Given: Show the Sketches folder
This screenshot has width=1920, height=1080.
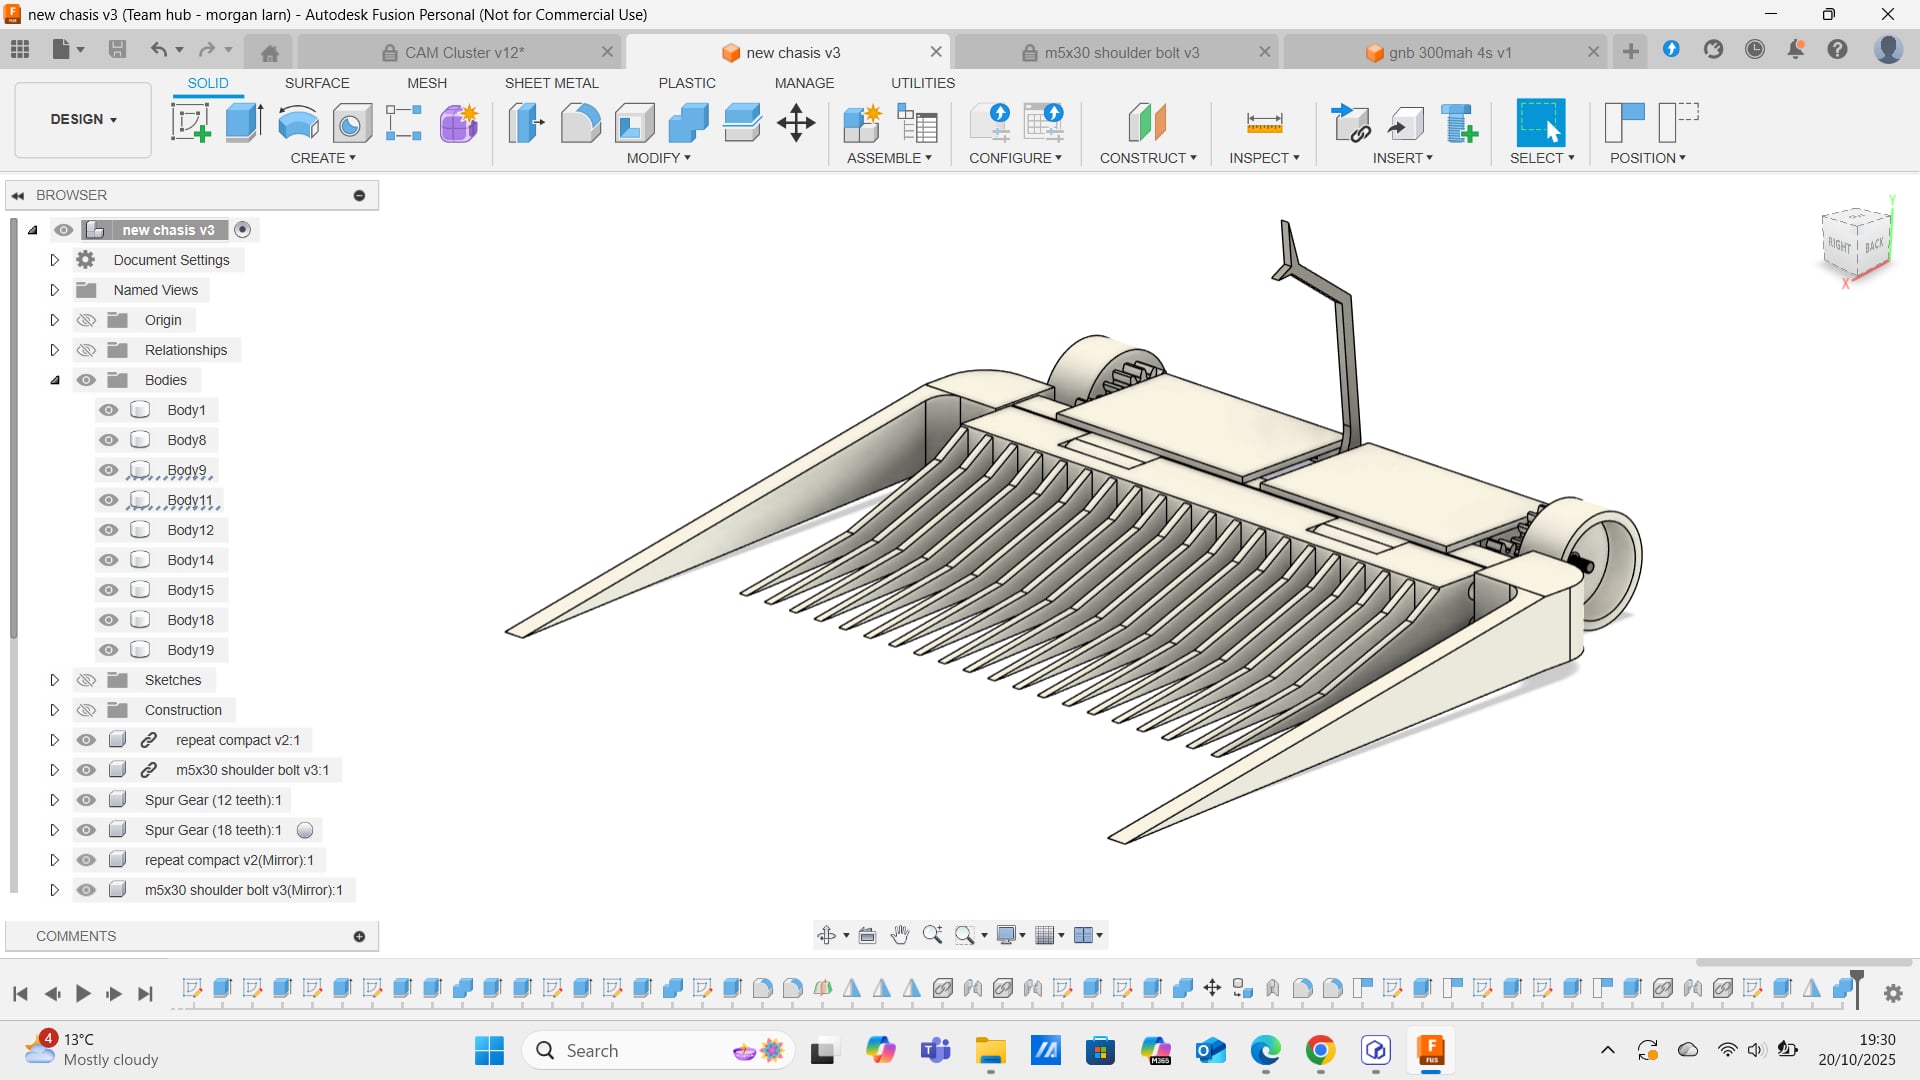Looking at the screenshot, I should click(87, 680).
